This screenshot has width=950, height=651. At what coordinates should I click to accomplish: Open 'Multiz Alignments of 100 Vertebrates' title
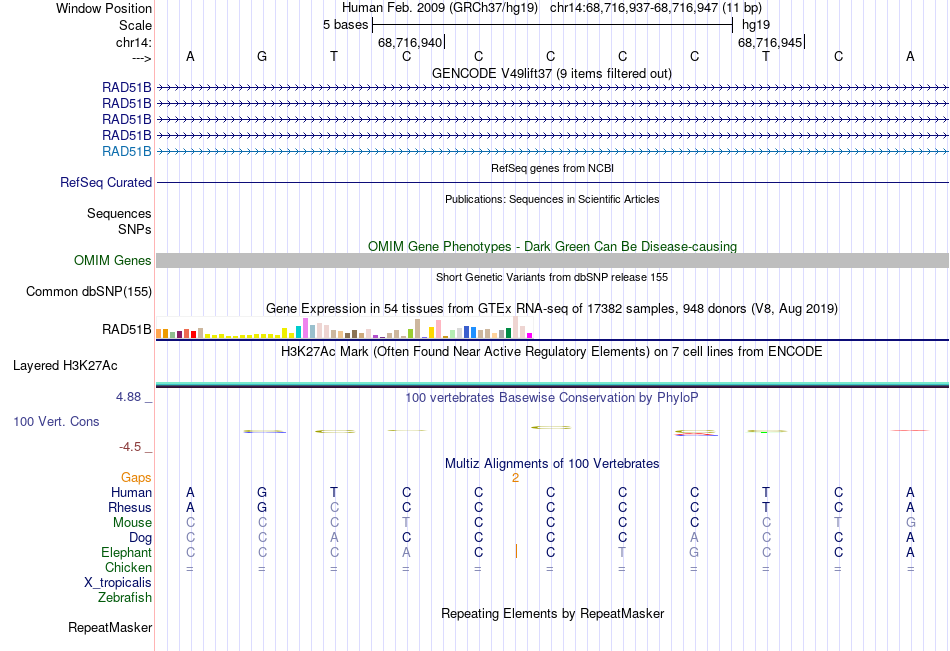click(x=552, y=464)
